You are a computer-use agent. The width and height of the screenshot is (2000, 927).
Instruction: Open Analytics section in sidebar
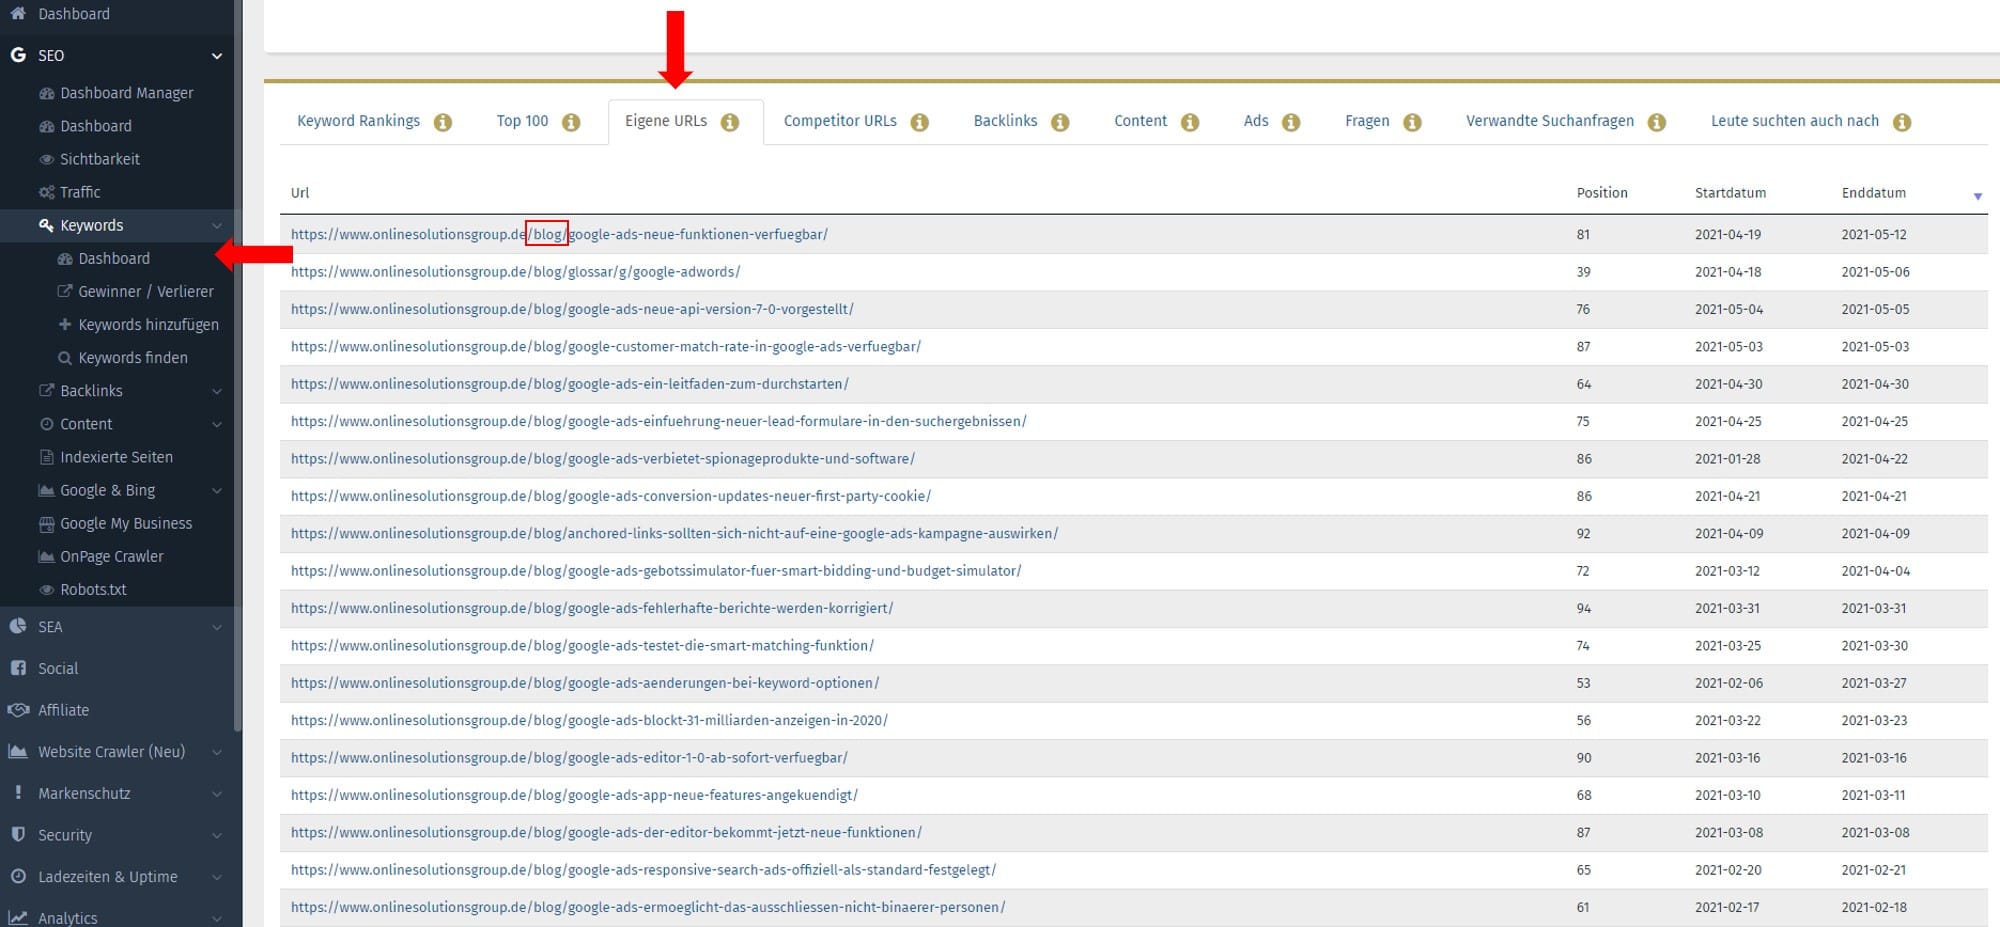67,918
